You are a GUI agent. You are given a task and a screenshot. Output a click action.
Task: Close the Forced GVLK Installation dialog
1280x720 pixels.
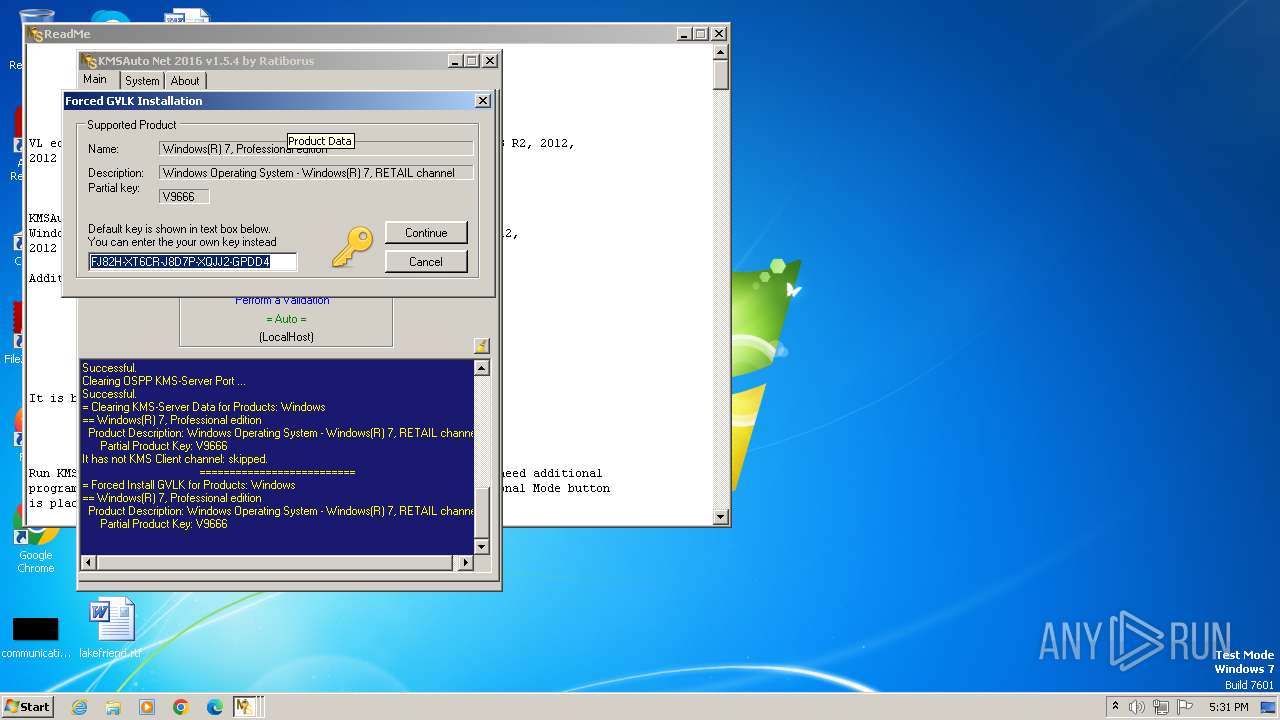click(x=482, y=101)
